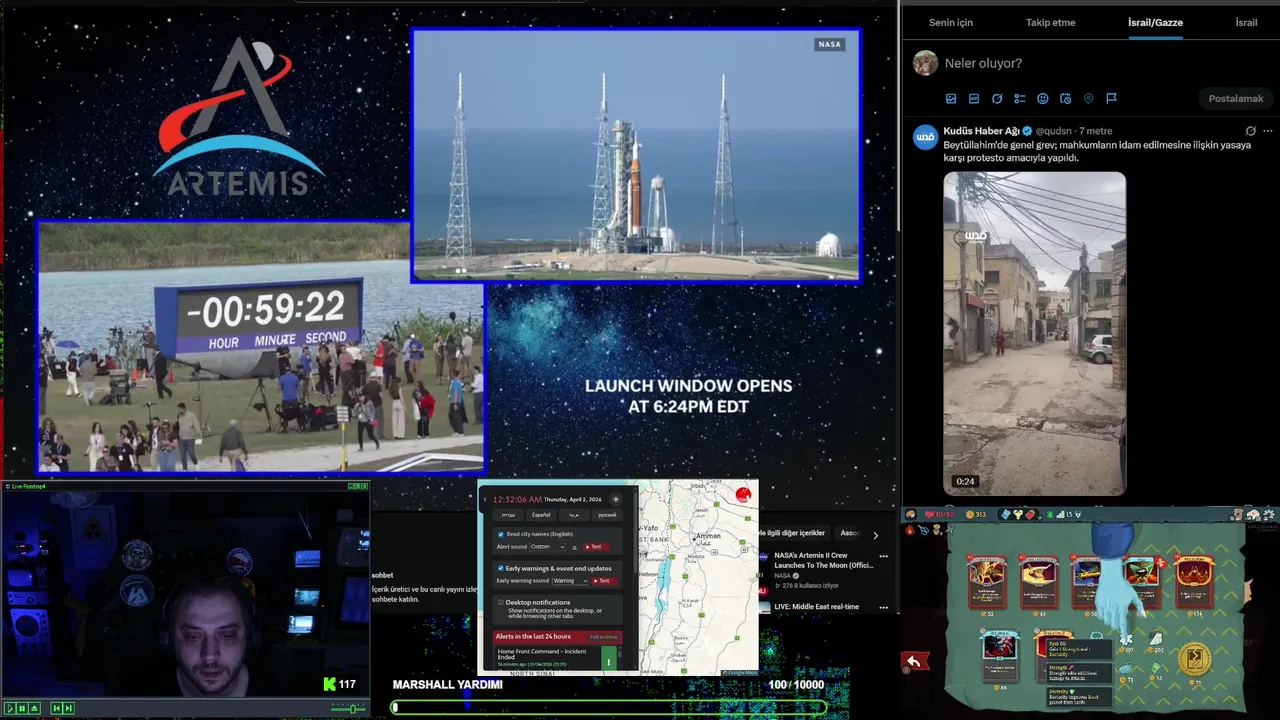Click the Grok icon in composer toolbar
Image resolution: width=1280 pixels, height=720 pixels.
(997, 99)
